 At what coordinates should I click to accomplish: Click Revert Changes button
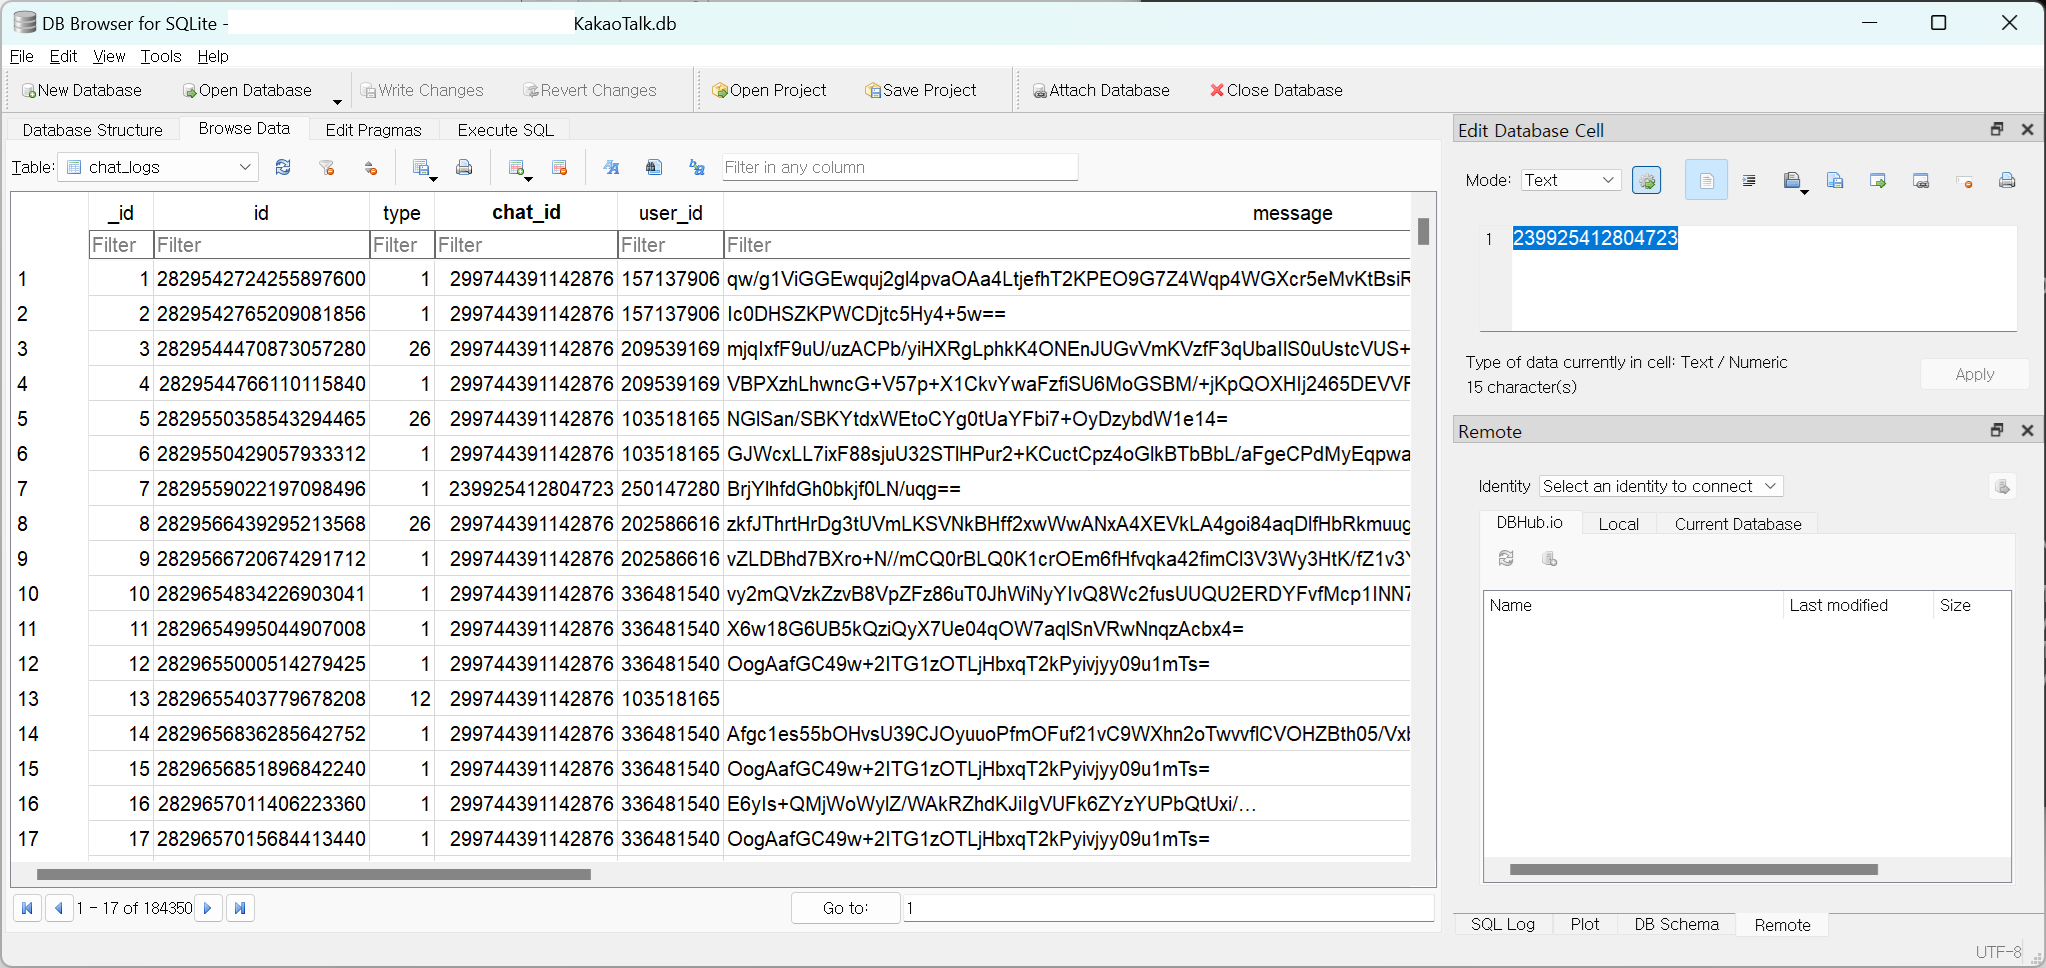pyautogui.click(x=590, y=90)
